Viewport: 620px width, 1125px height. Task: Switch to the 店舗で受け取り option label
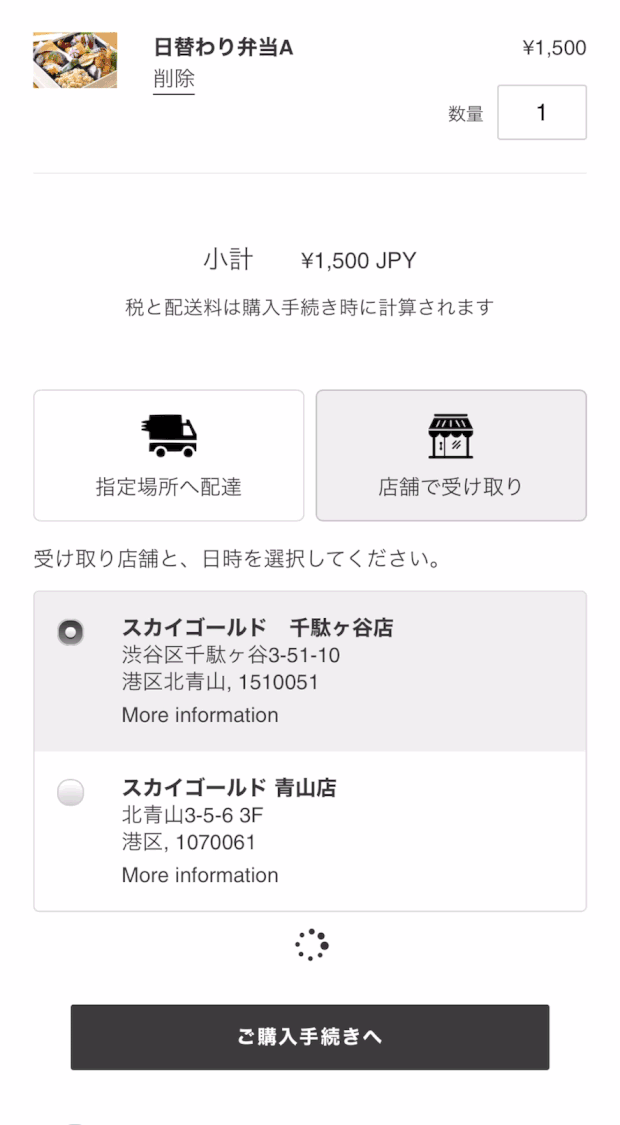pos(451,487)
